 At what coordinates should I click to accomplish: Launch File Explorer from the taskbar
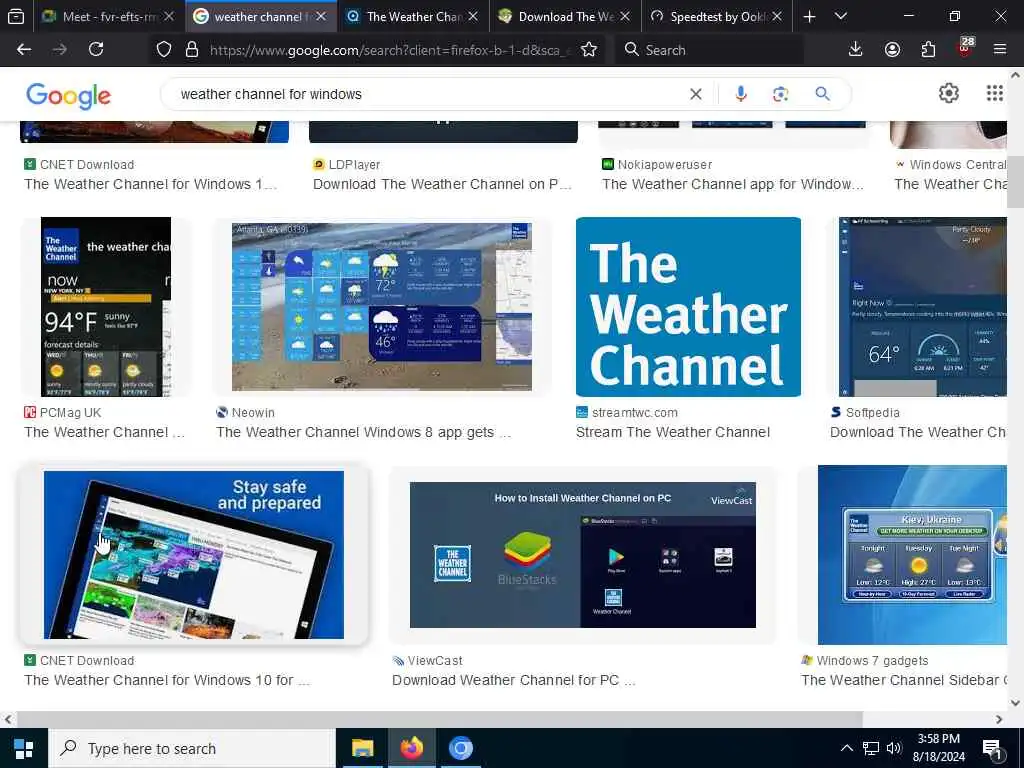(362, 748)
